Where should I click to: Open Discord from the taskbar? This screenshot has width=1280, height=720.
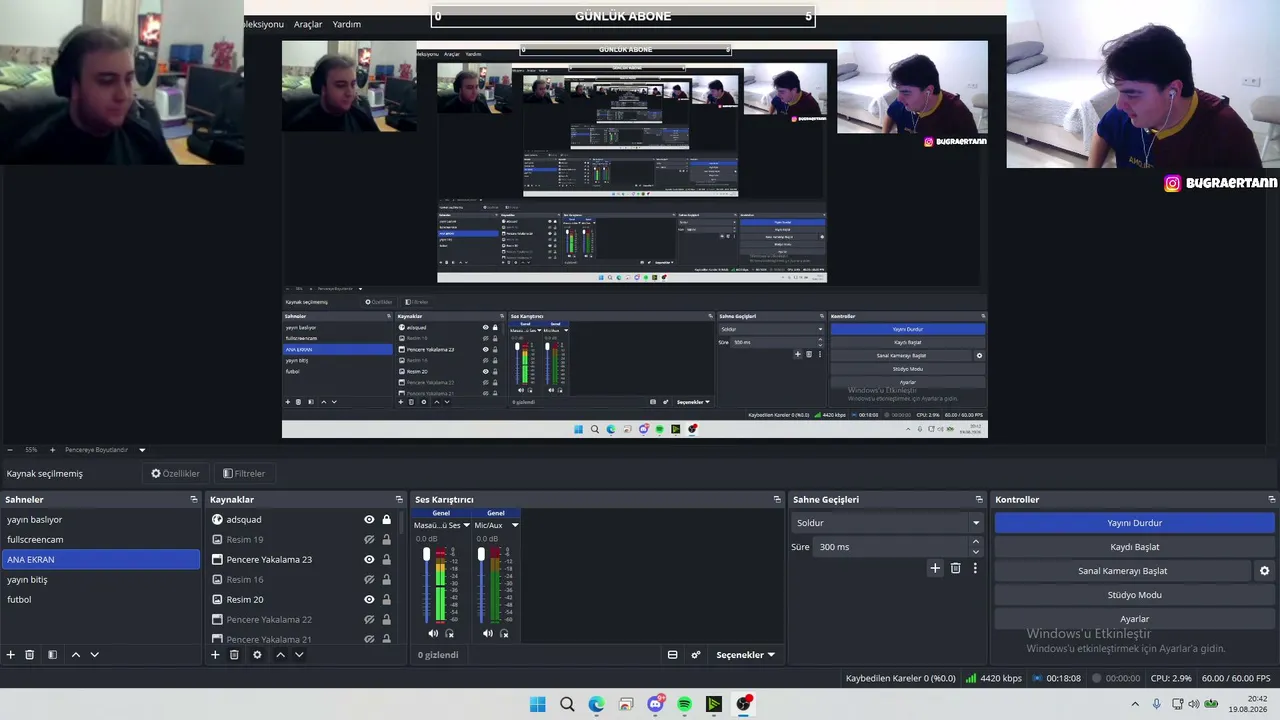(656, 704)
